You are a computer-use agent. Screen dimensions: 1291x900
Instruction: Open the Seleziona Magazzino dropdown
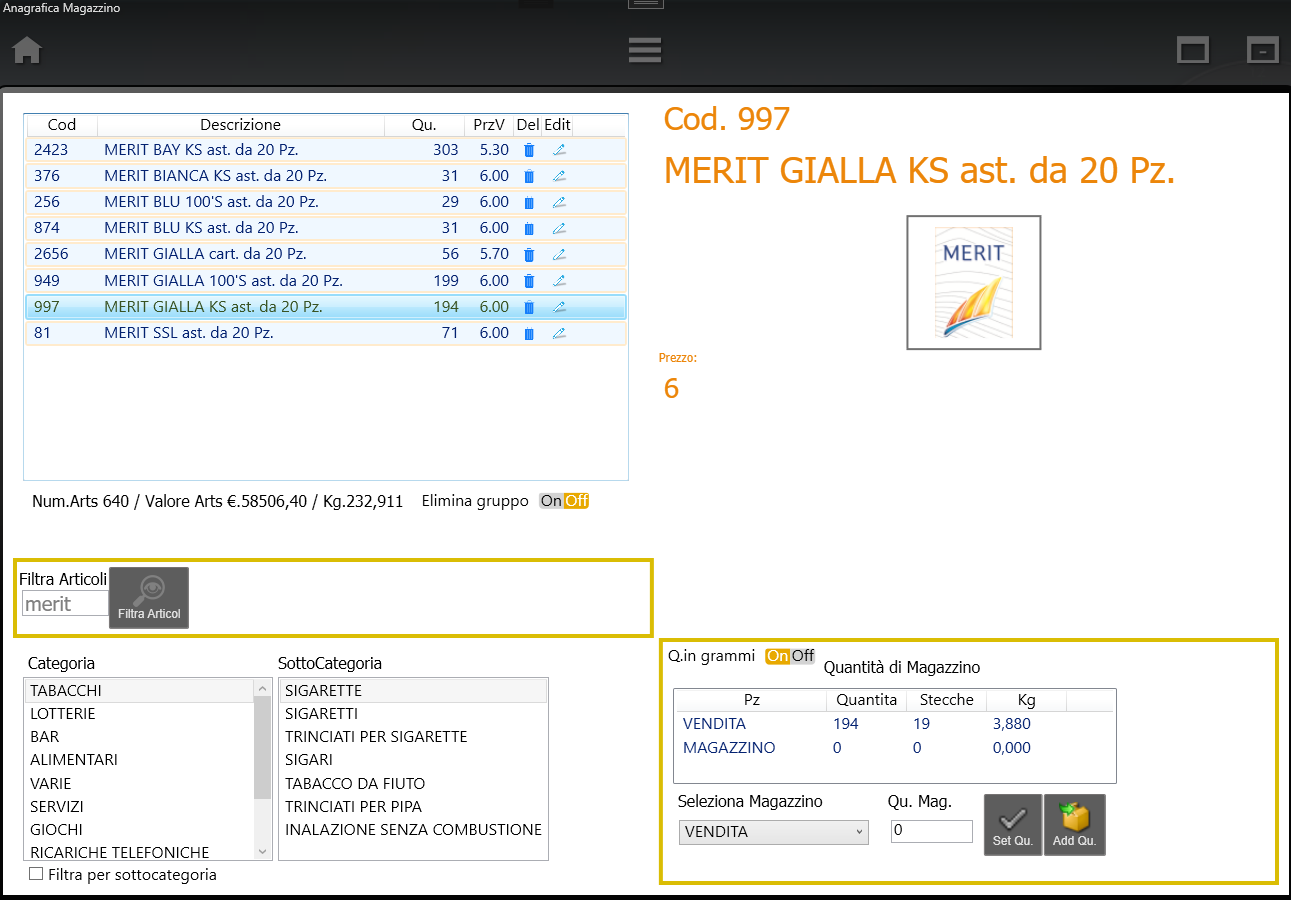[x=773, y=832]
